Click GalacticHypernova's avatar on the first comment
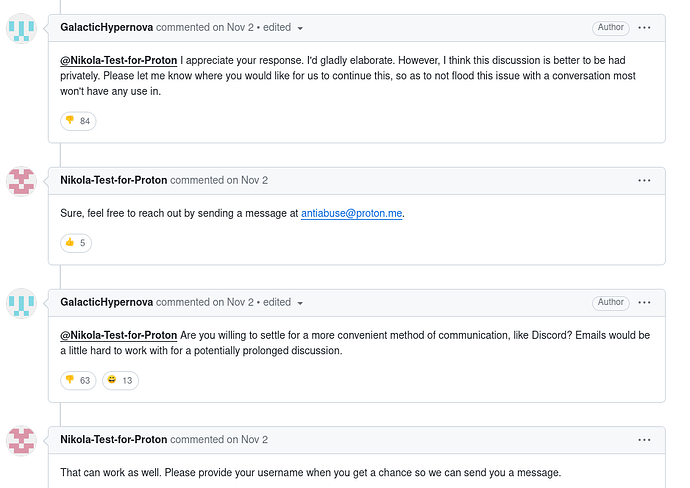690x488 pixels. tap(22, 29)
